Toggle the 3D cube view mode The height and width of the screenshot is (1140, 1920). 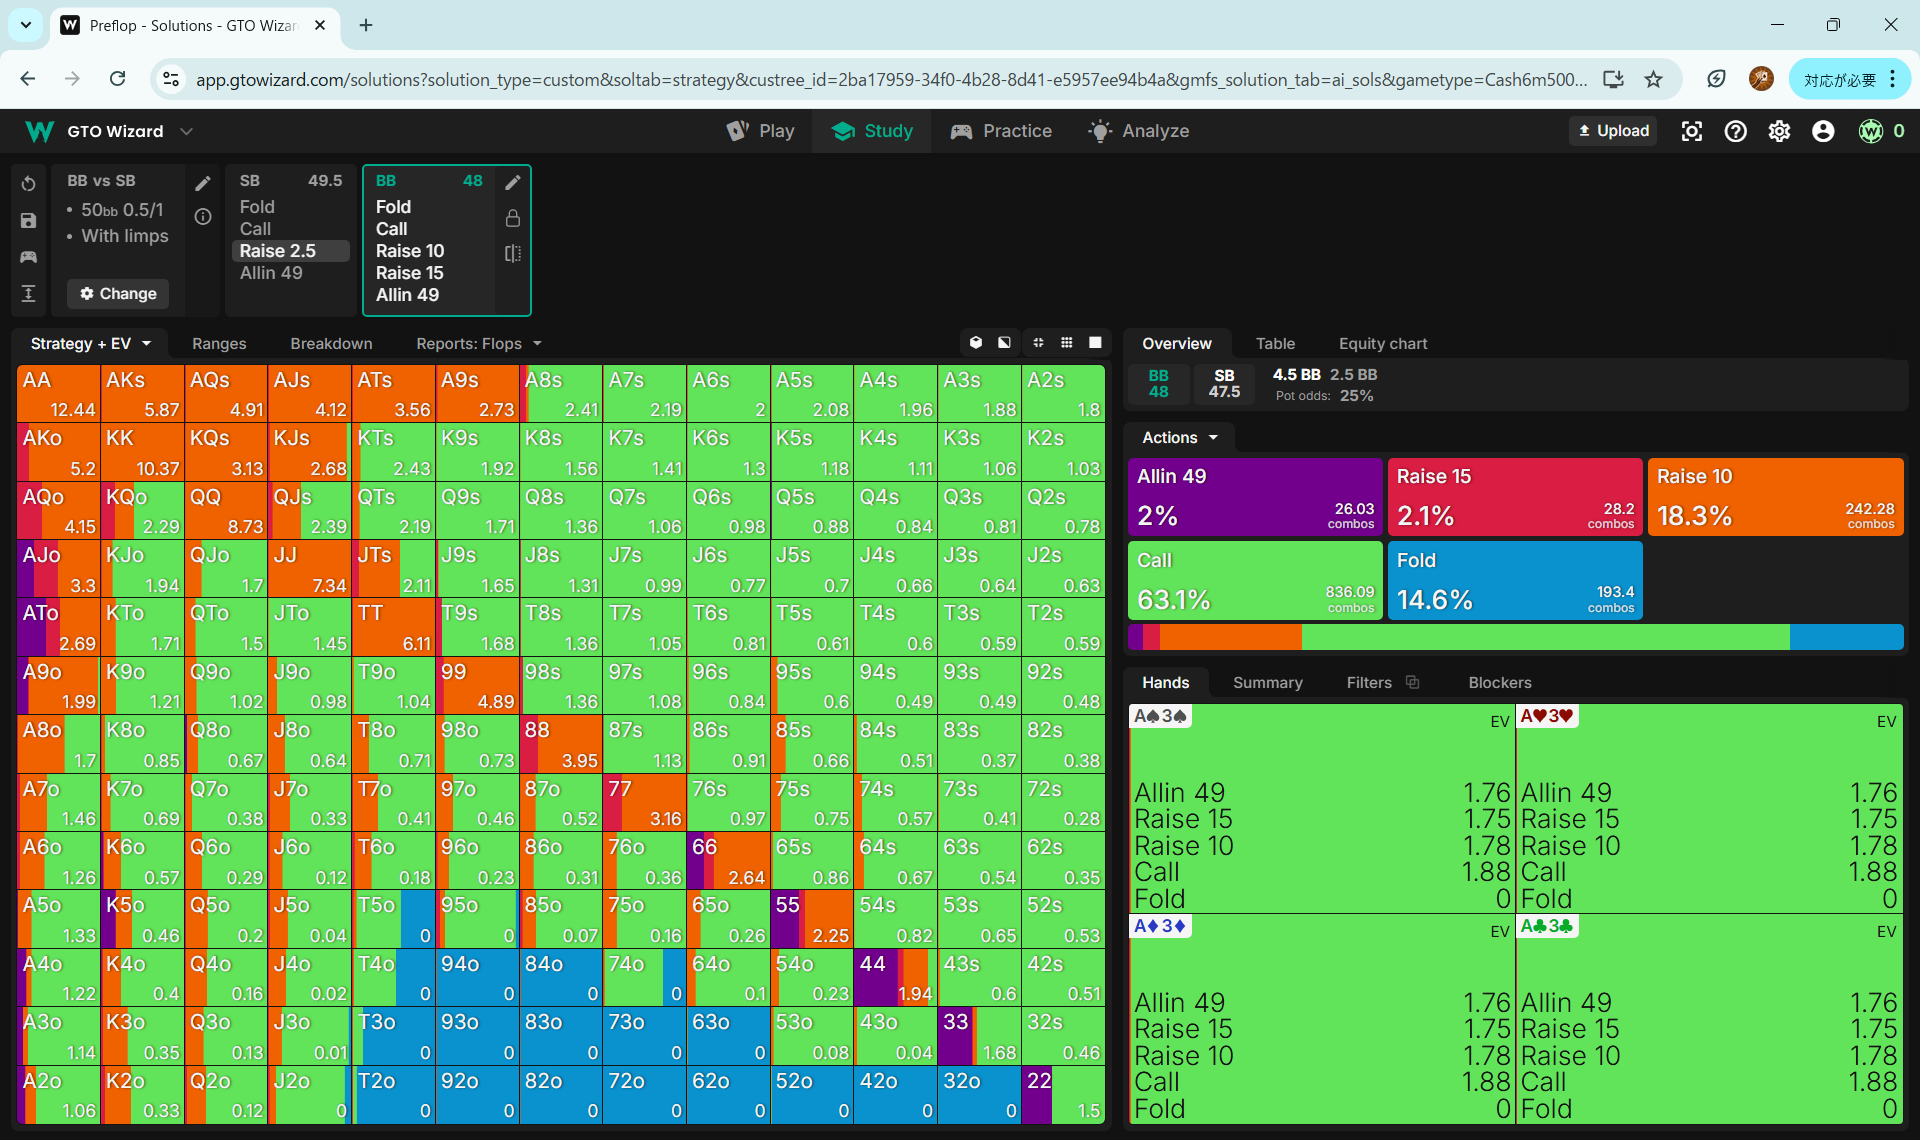pos(976,343)
